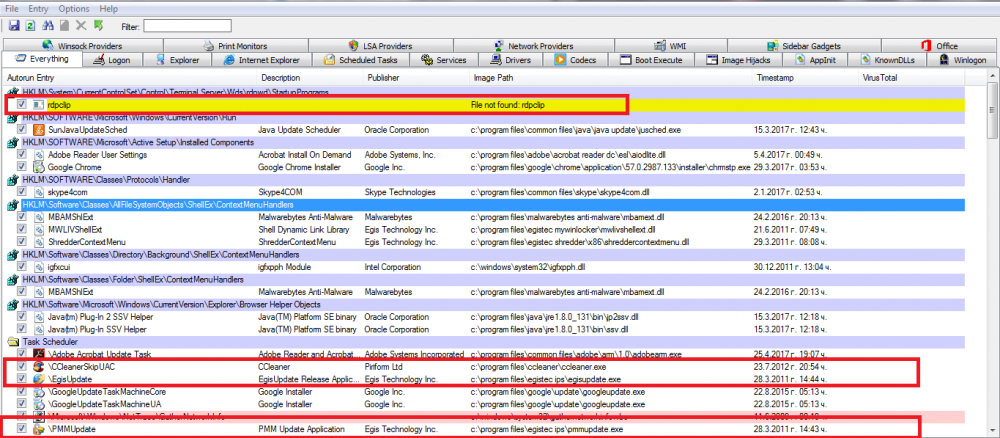
Task: Sort by Description column header
Action: tap(309, 78)
